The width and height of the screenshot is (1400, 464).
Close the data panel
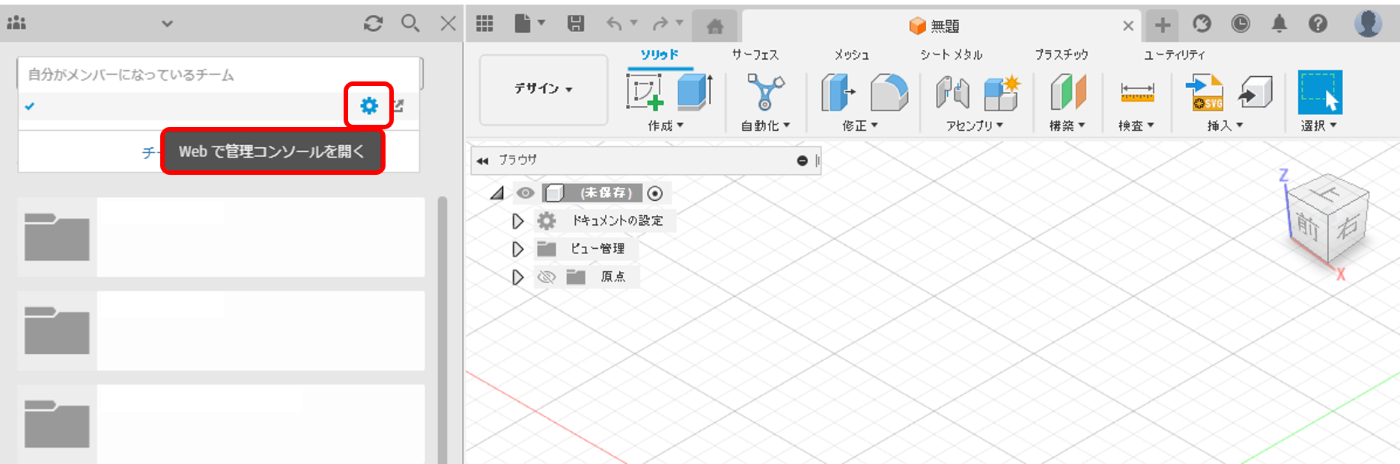(x=448, y=23)
